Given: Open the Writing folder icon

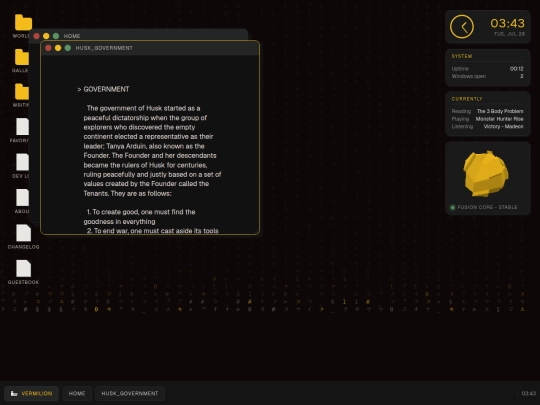Looking at the screenshot, I should (22, 92).
